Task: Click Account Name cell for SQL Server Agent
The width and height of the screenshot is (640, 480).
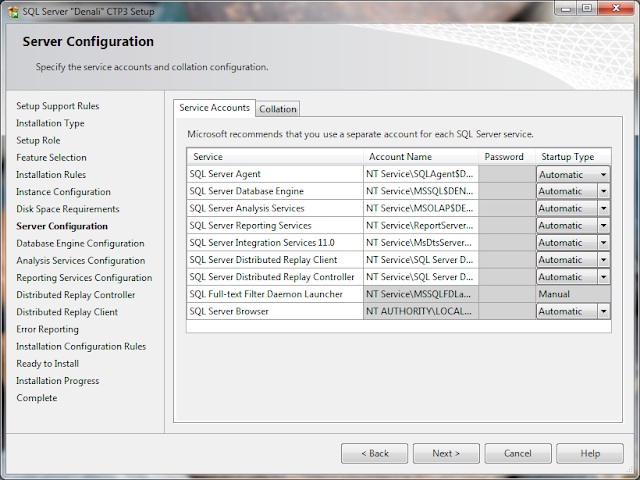Action: [x=421, y=174]
